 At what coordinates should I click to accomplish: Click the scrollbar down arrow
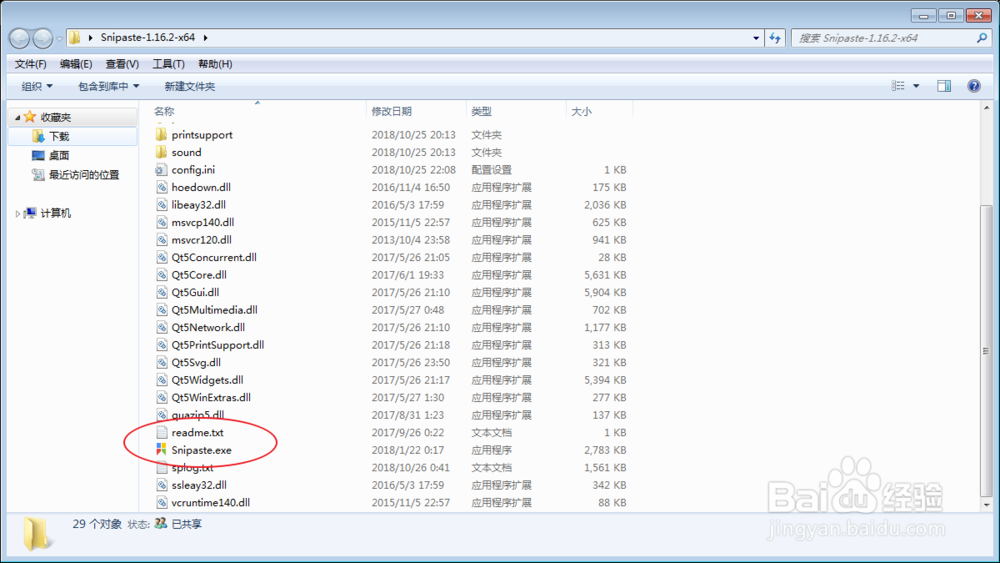pos(986,504)
